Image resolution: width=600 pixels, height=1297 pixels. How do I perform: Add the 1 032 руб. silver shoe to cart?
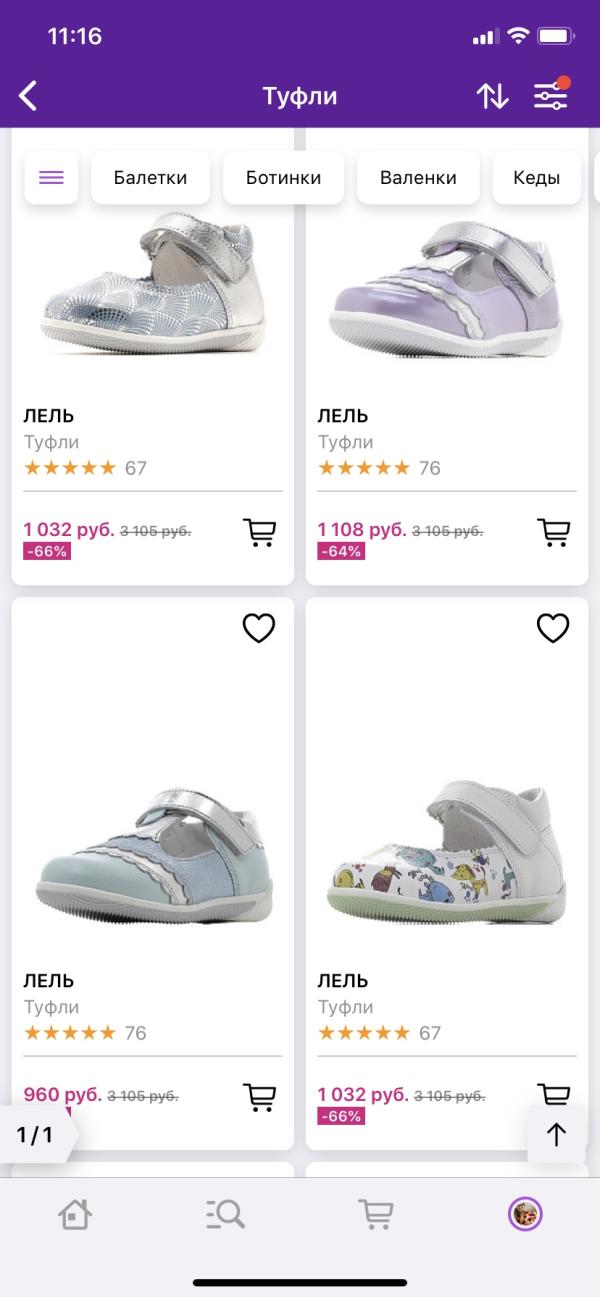[x=260, y=533]
